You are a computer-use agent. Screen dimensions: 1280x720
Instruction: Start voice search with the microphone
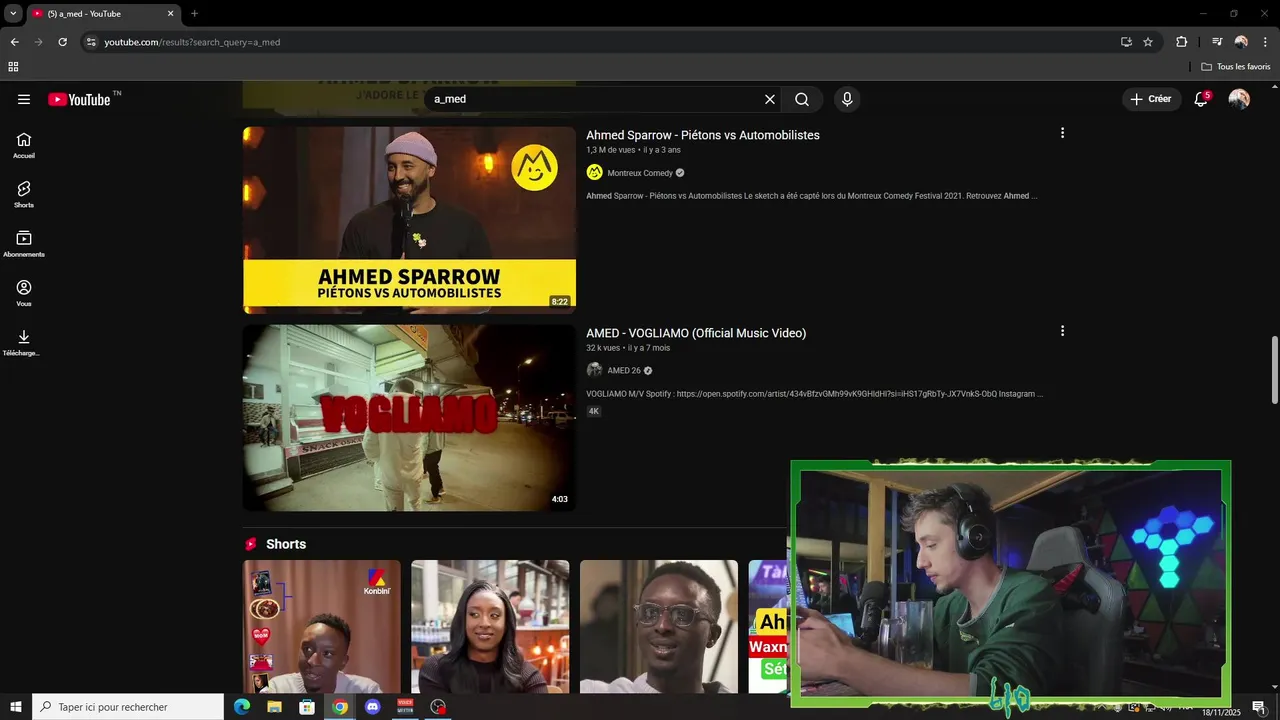point(847,99)
